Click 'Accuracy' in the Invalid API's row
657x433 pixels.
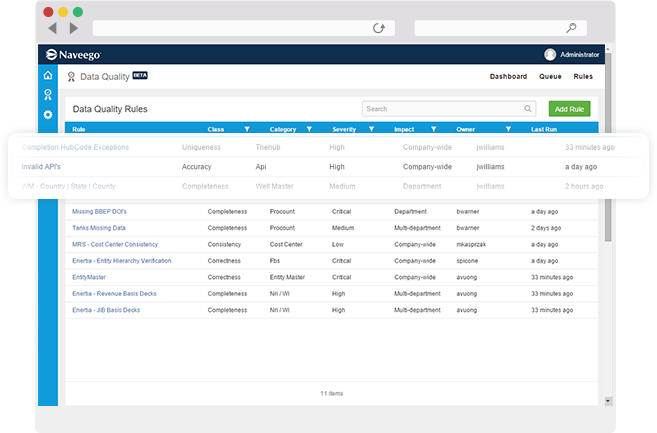click(x=197, y=167)
